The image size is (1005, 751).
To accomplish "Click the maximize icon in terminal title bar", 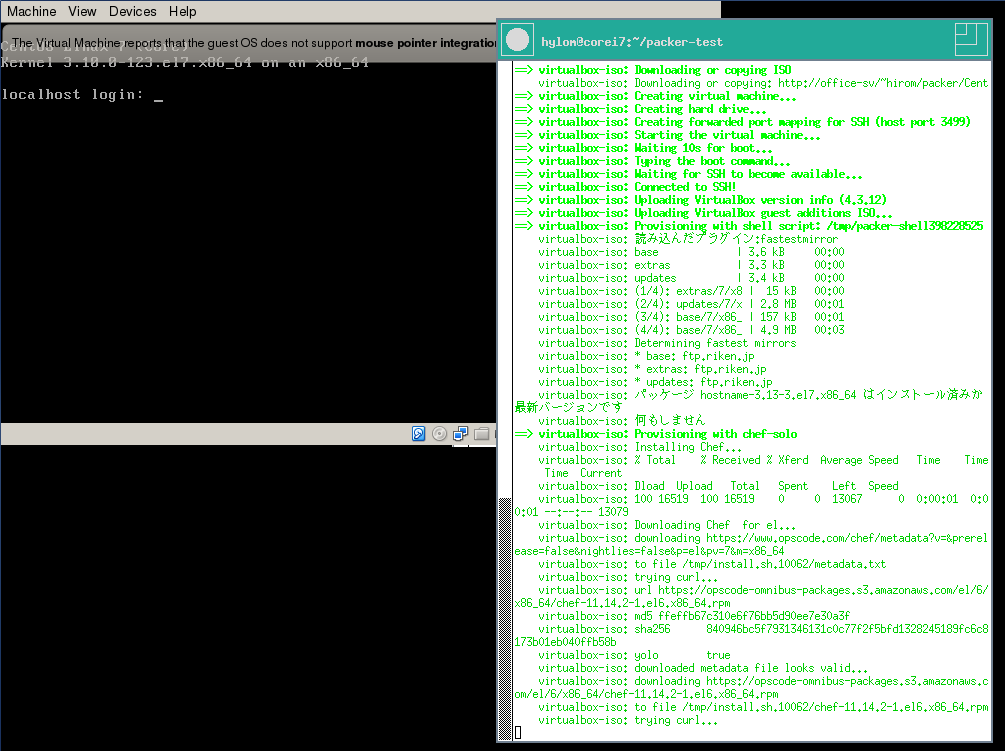I will point(971,40).
